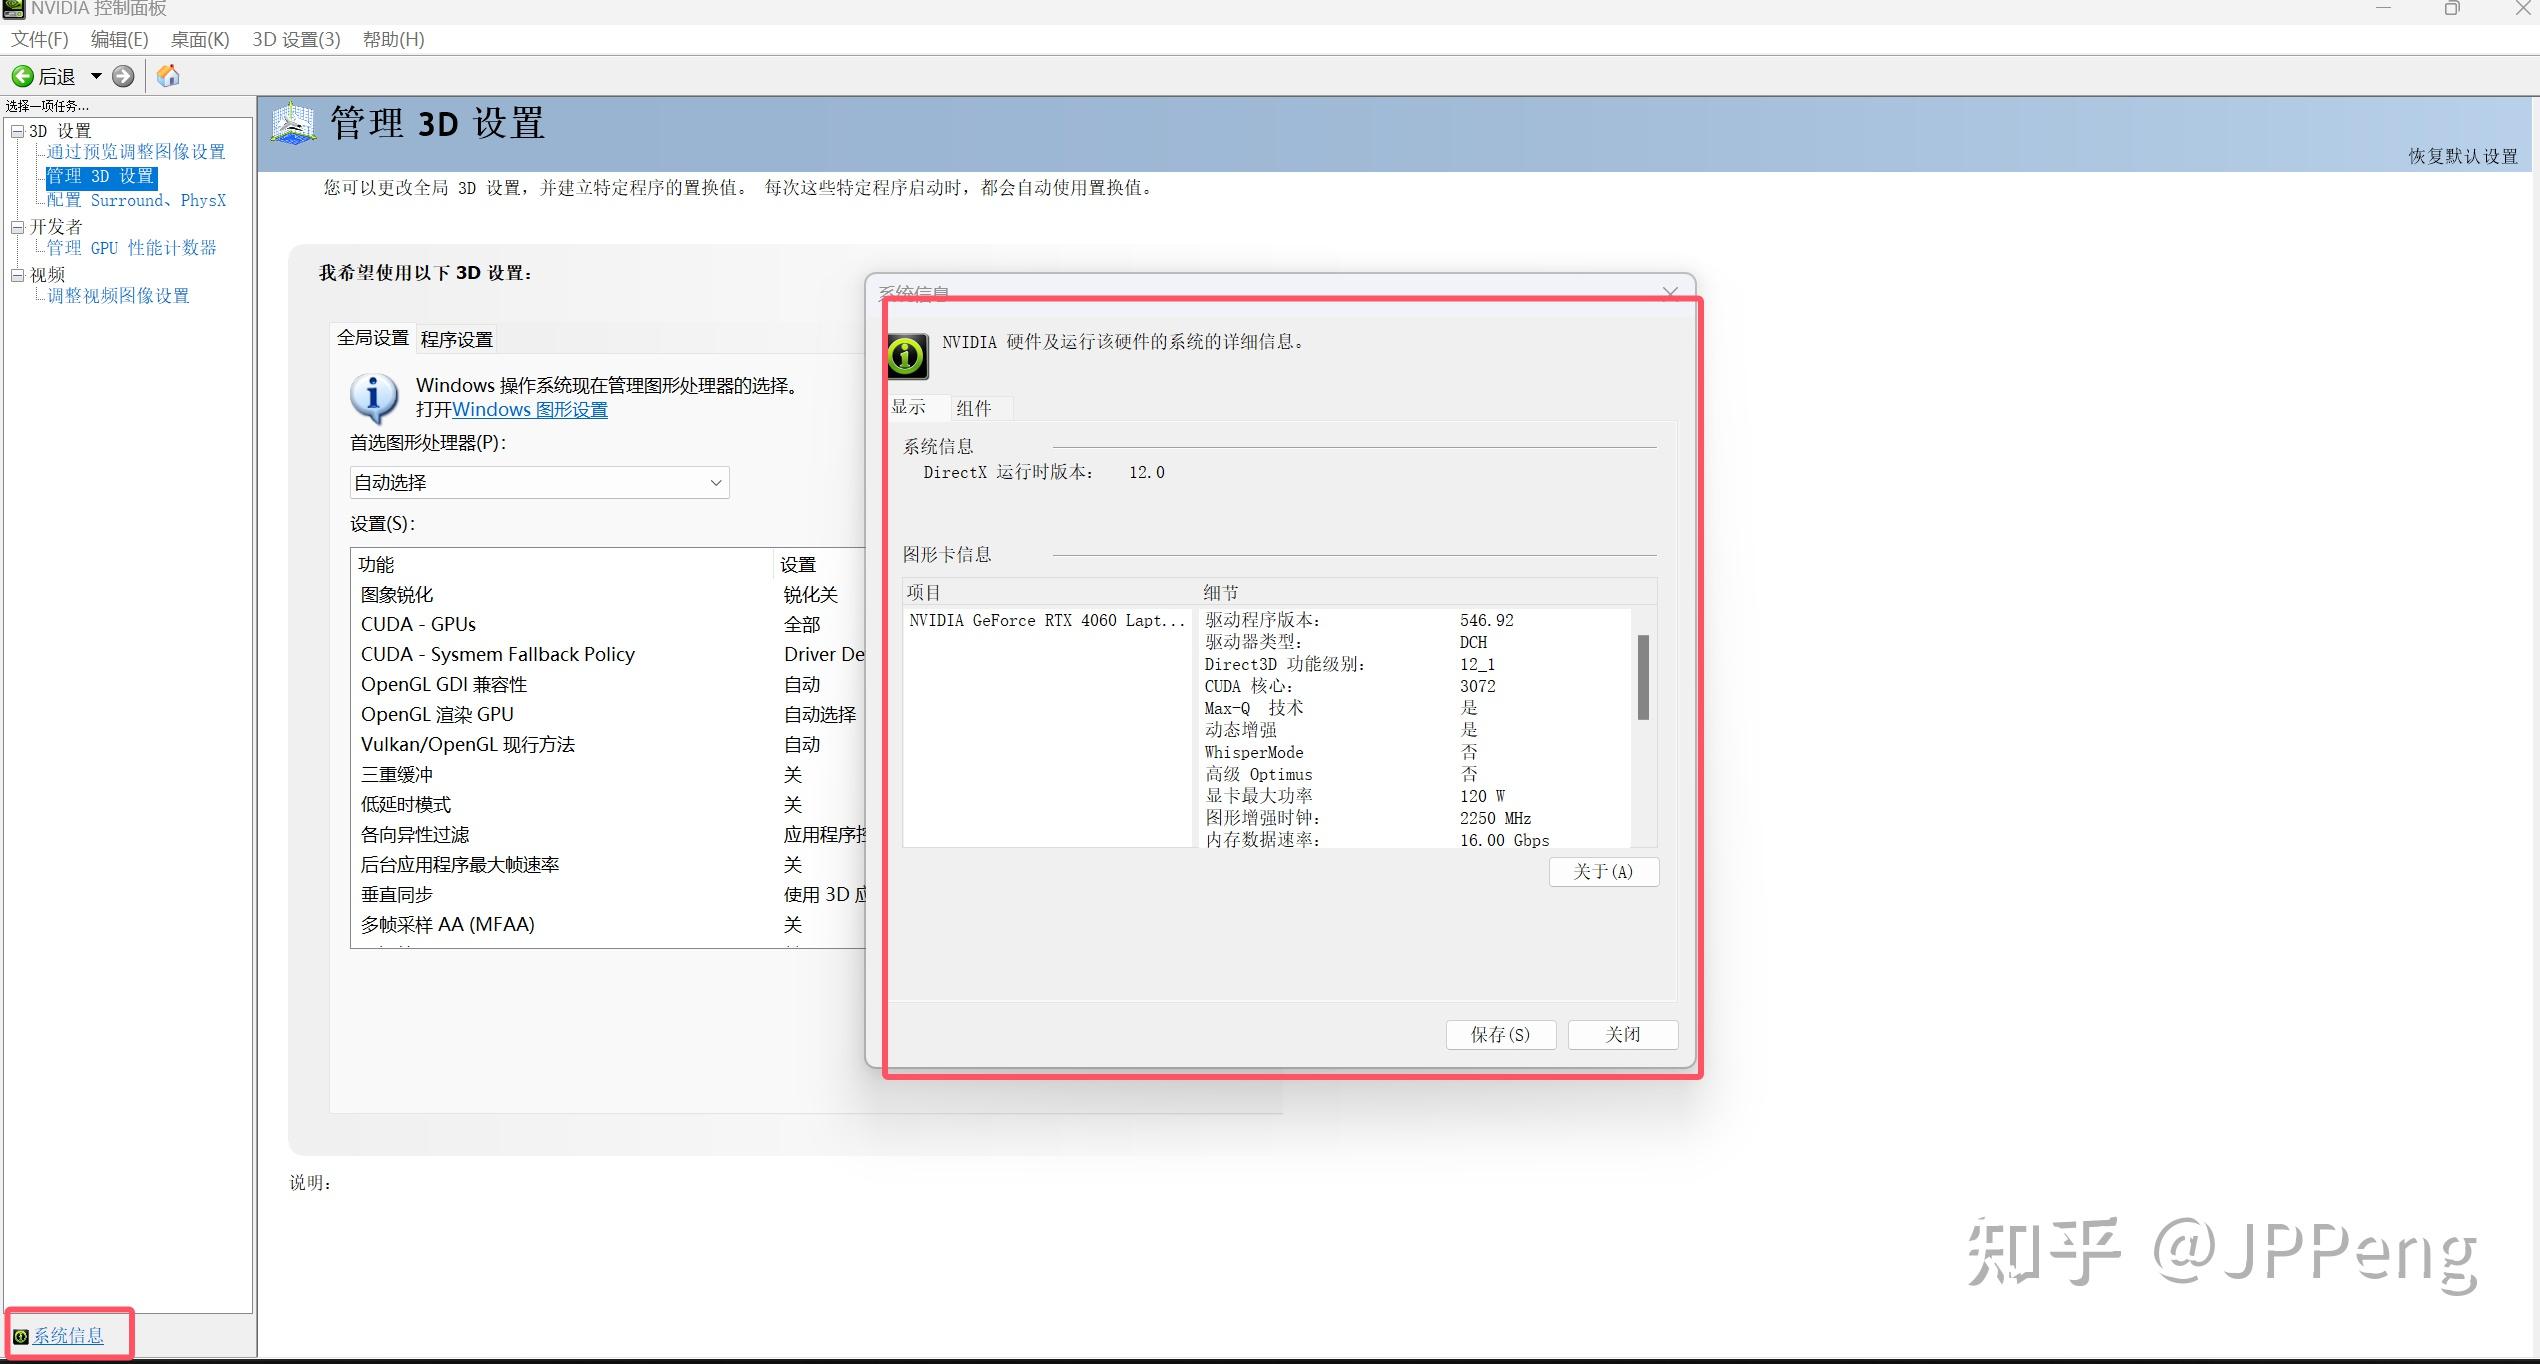Switch to the 程序设置 tab
2540x1364 pixels.
(x=456, y=338)
